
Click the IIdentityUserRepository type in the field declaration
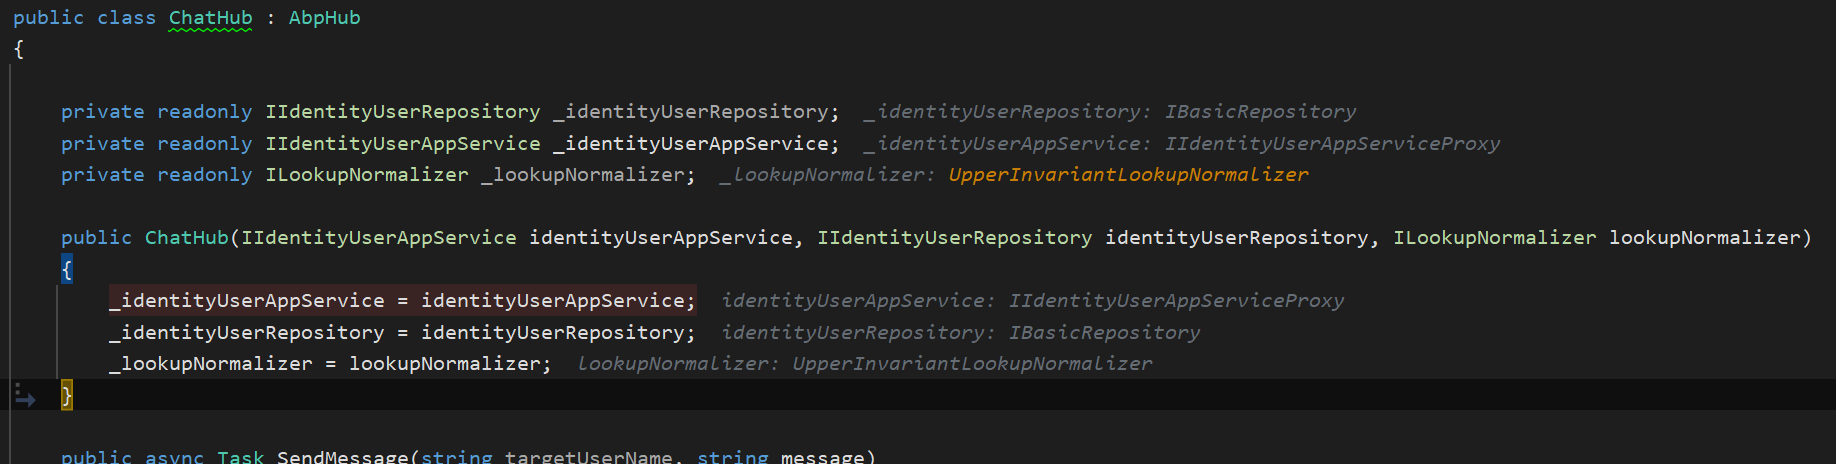tap(402, 112)
